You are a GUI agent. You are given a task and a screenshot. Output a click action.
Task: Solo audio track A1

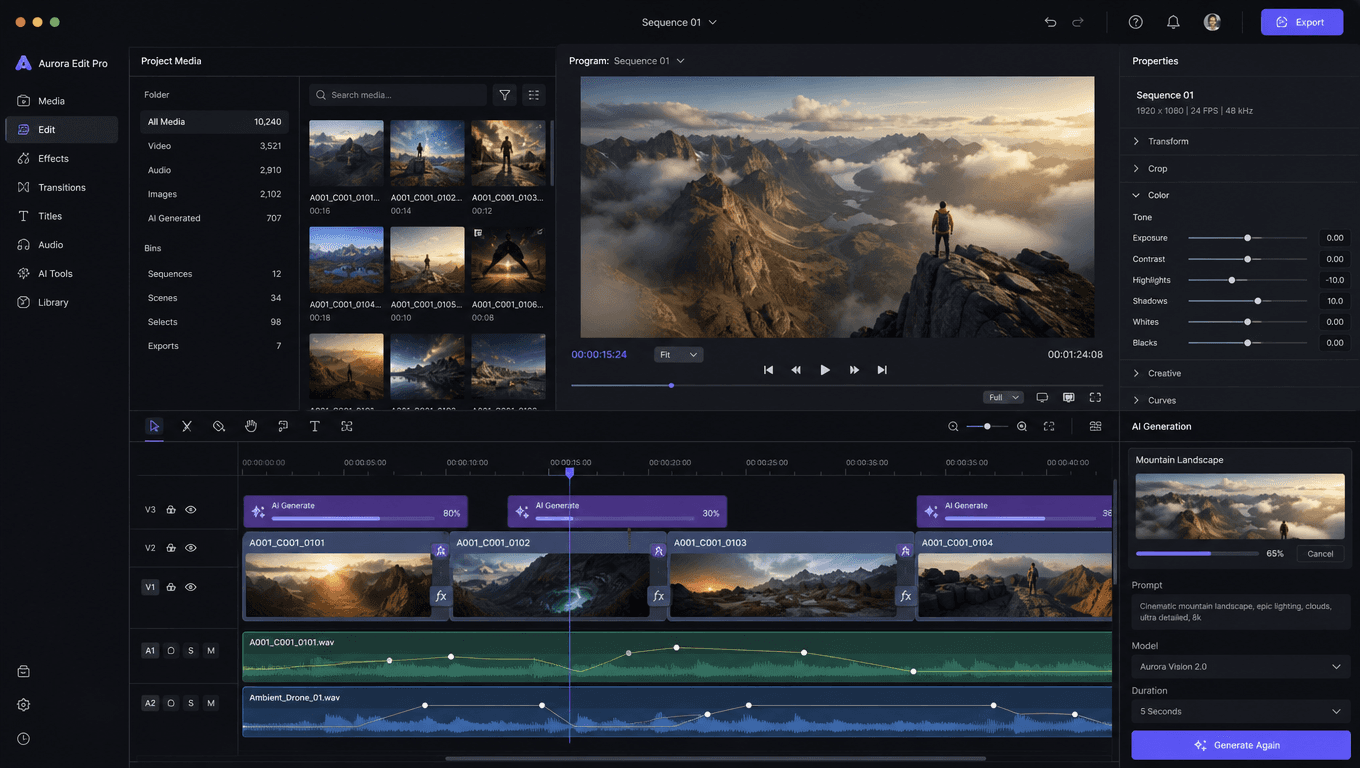pyautogui.click(x=191, y=651)
